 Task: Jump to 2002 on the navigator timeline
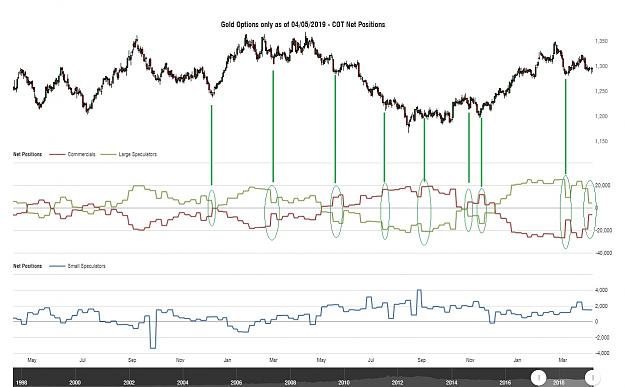pyautogui.click(x=129, y=382)
